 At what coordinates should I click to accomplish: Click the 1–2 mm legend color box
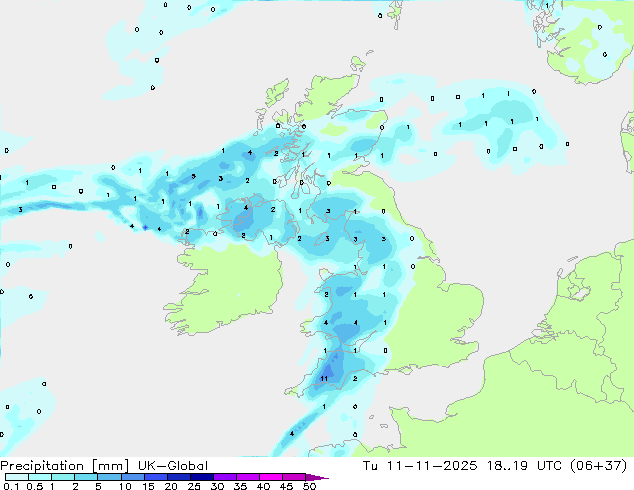(63, 477)
